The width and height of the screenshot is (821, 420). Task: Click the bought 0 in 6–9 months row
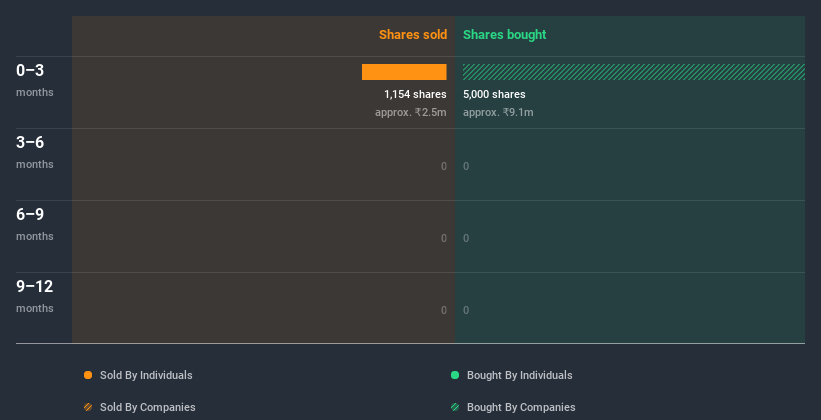click(x=466, y=238)
